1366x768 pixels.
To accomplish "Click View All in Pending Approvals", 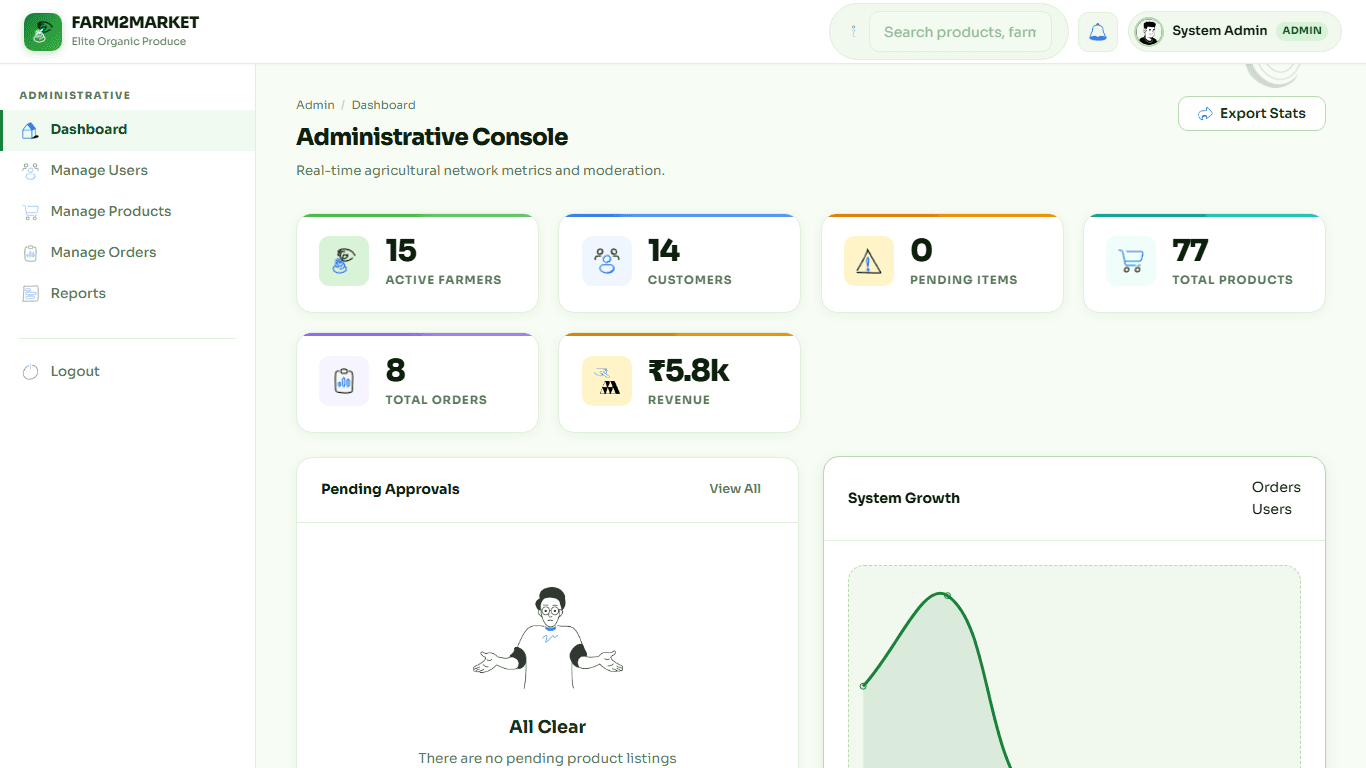I will coord(735,489).
